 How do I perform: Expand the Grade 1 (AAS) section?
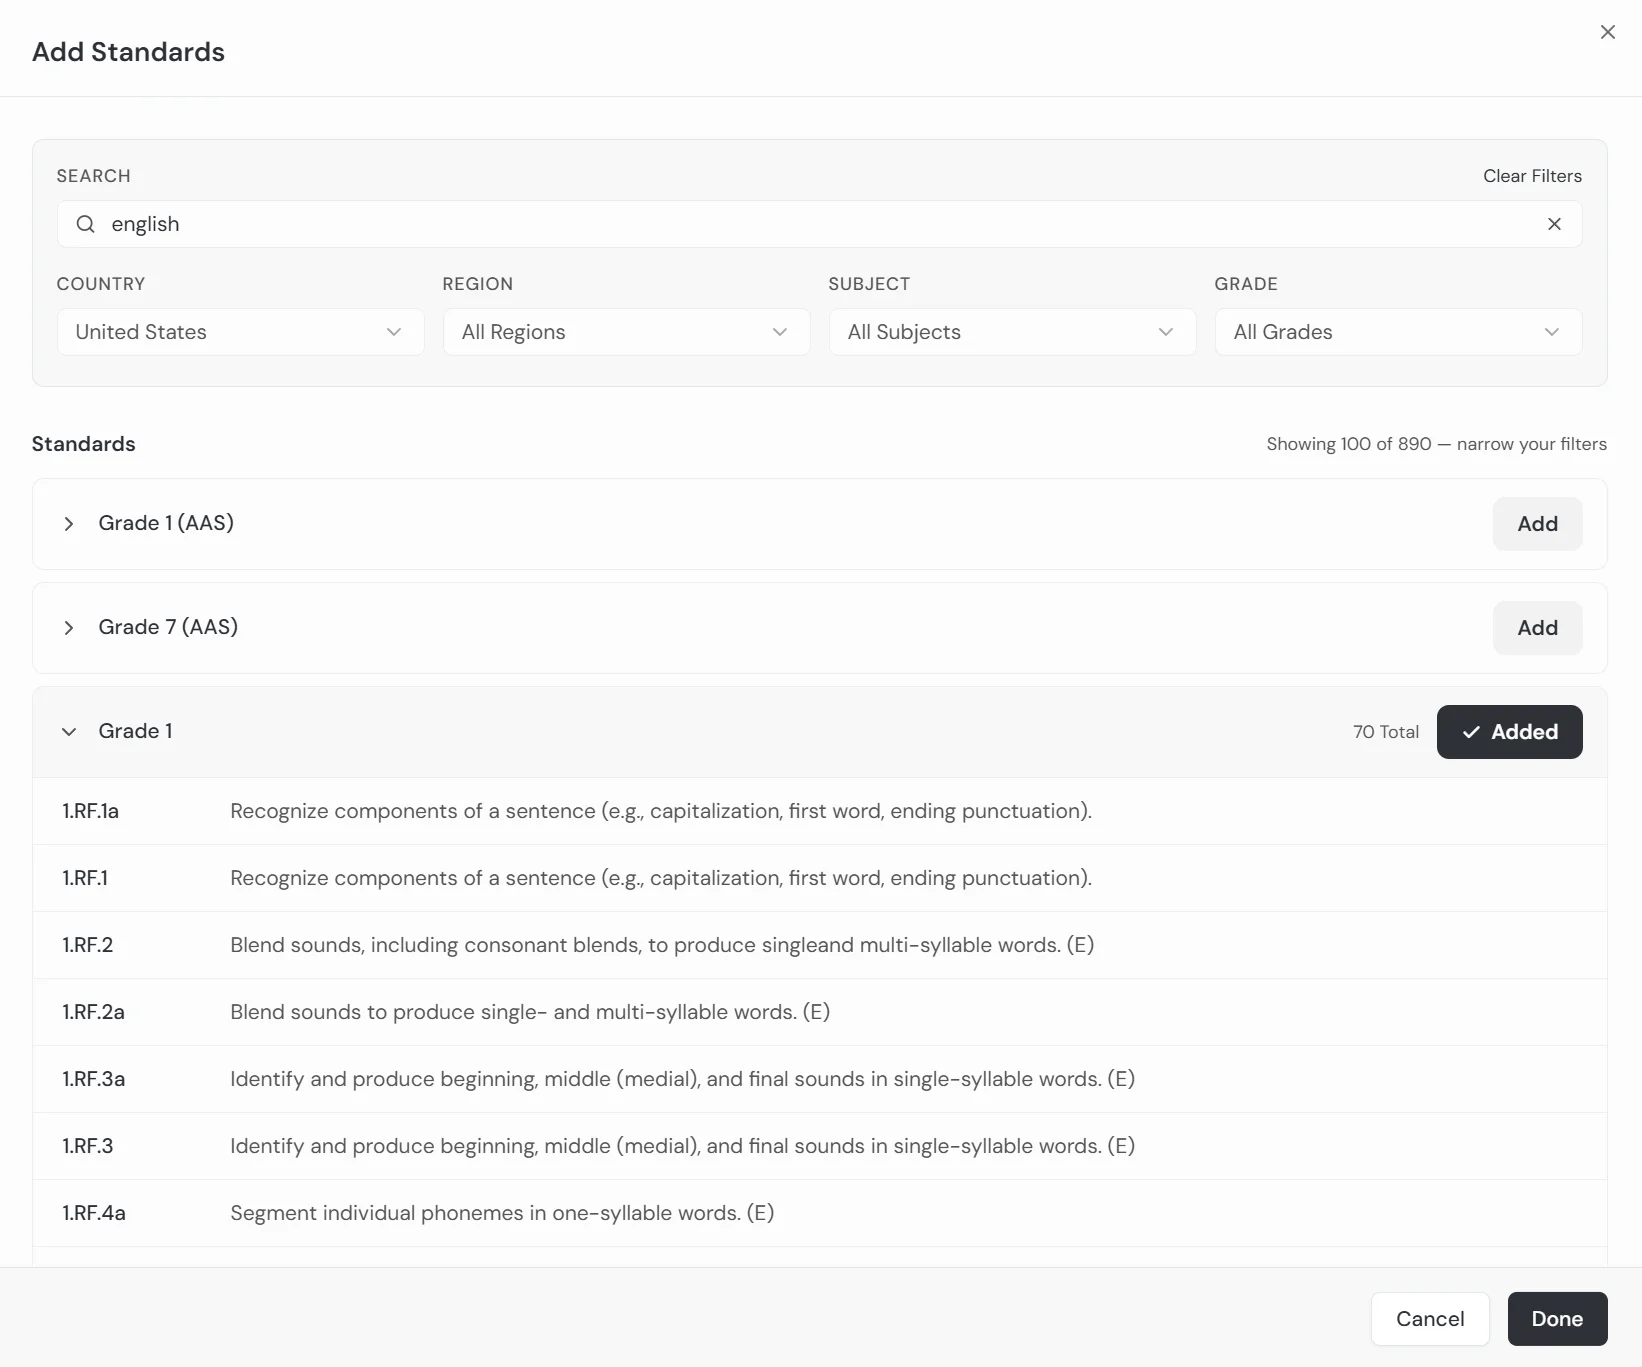point(69,524)
